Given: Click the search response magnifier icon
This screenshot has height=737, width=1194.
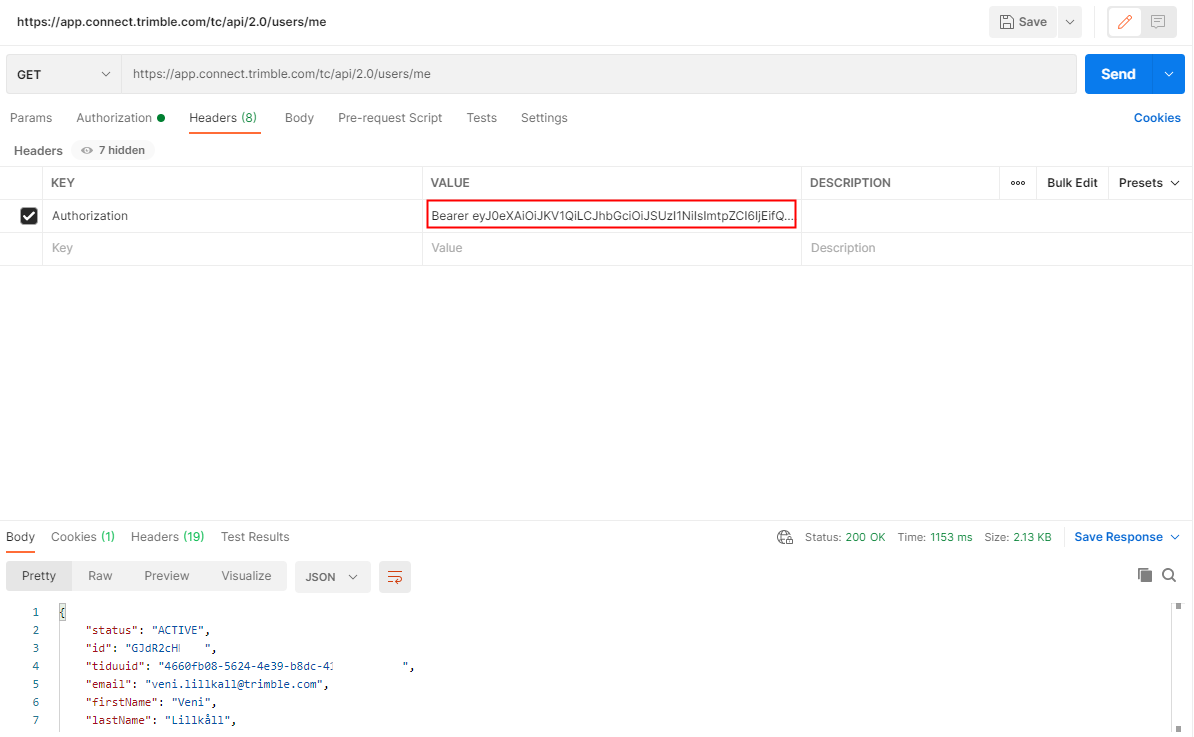Looking at the screenshot, I should (1169, 575).
